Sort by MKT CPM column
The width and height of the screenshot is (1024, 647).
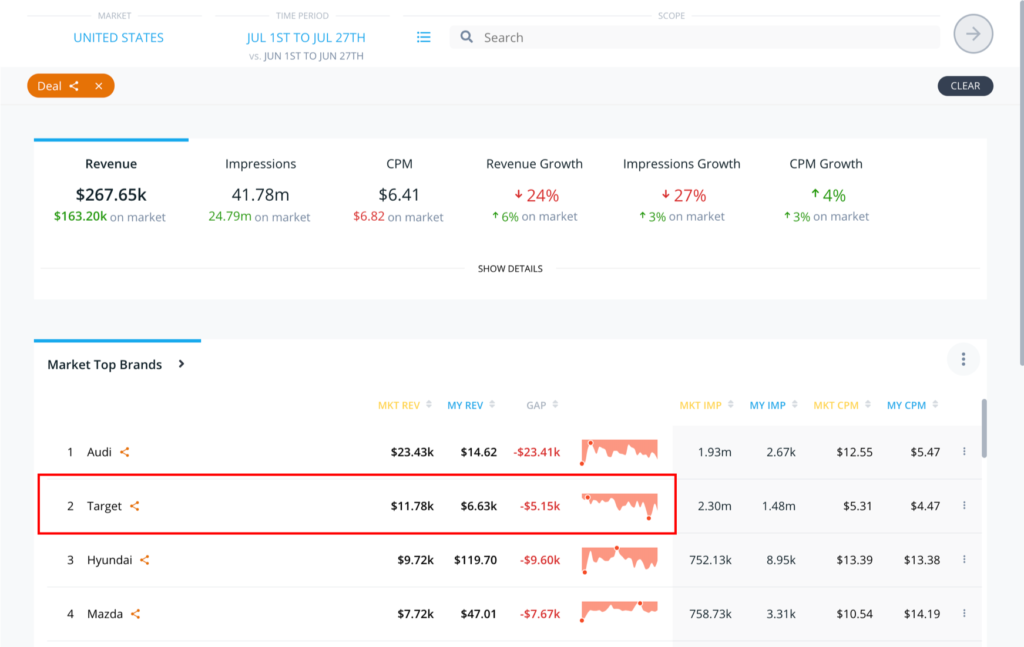tap(842, 405)
